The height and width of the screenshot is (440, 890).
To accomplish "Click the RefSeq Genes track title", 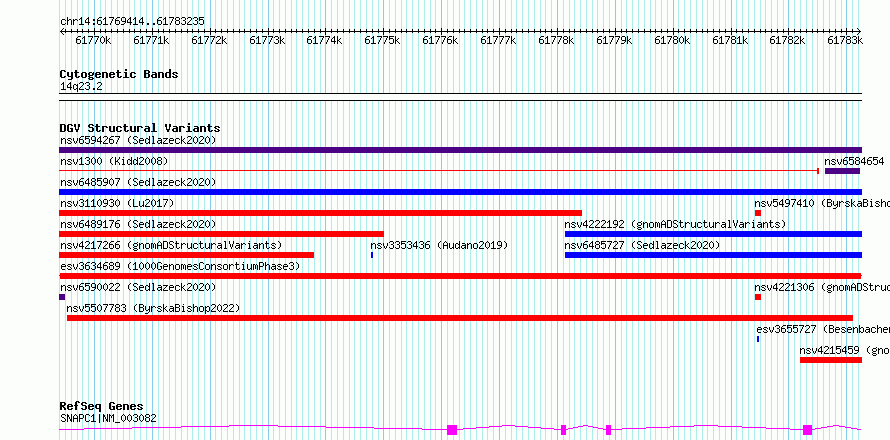I will [x=102, y=407].
